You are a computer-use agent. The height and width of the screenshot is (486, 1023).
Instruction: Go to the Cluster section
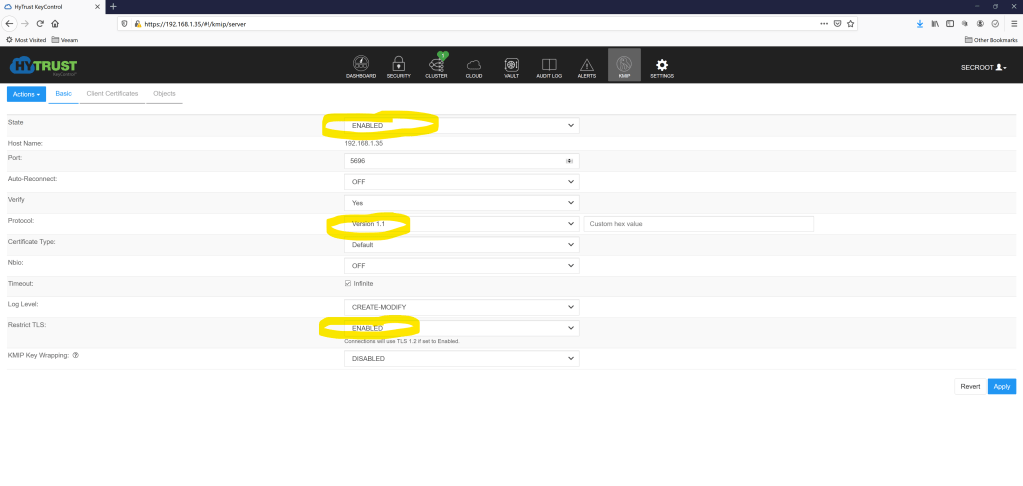(436, 65)
